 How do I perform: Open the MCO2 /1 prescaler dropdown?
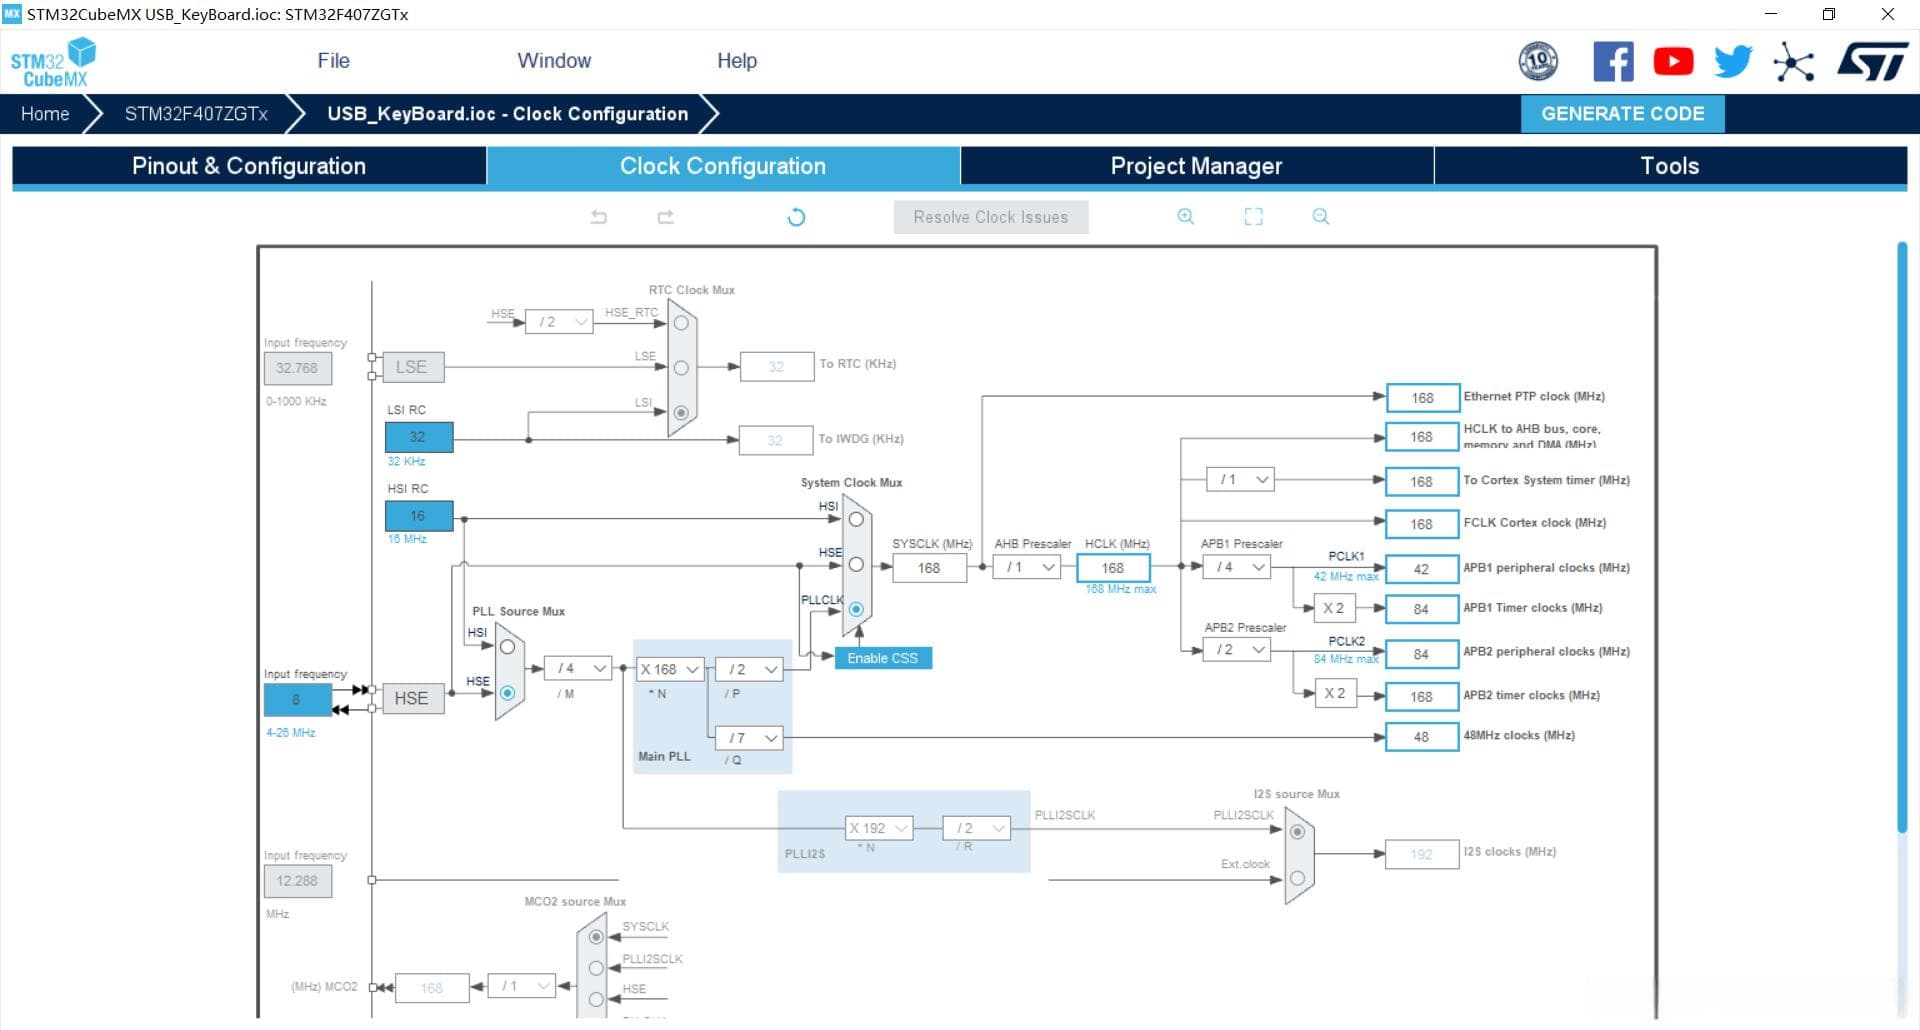point(521,986)
